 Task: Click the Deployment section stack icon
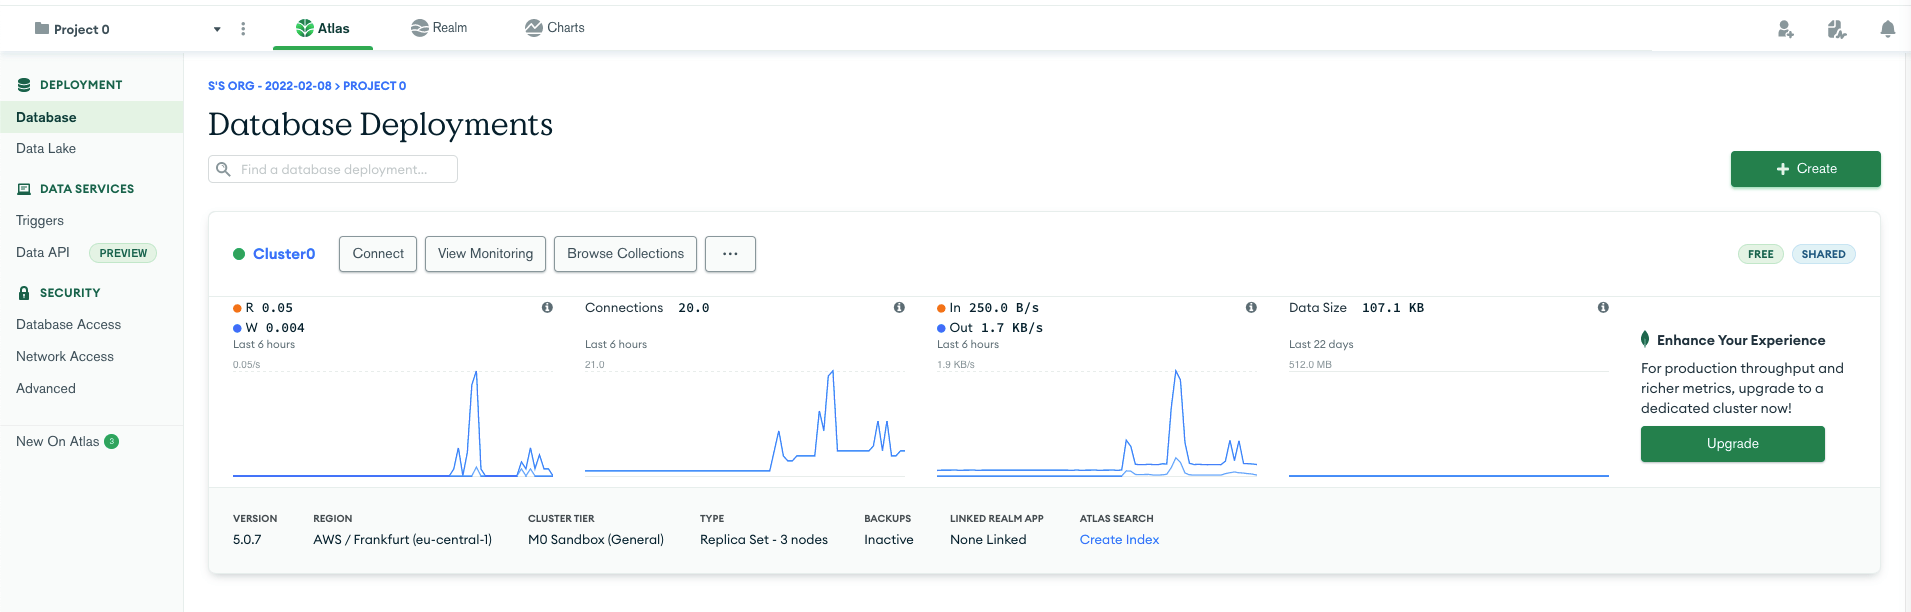point(24,85)
